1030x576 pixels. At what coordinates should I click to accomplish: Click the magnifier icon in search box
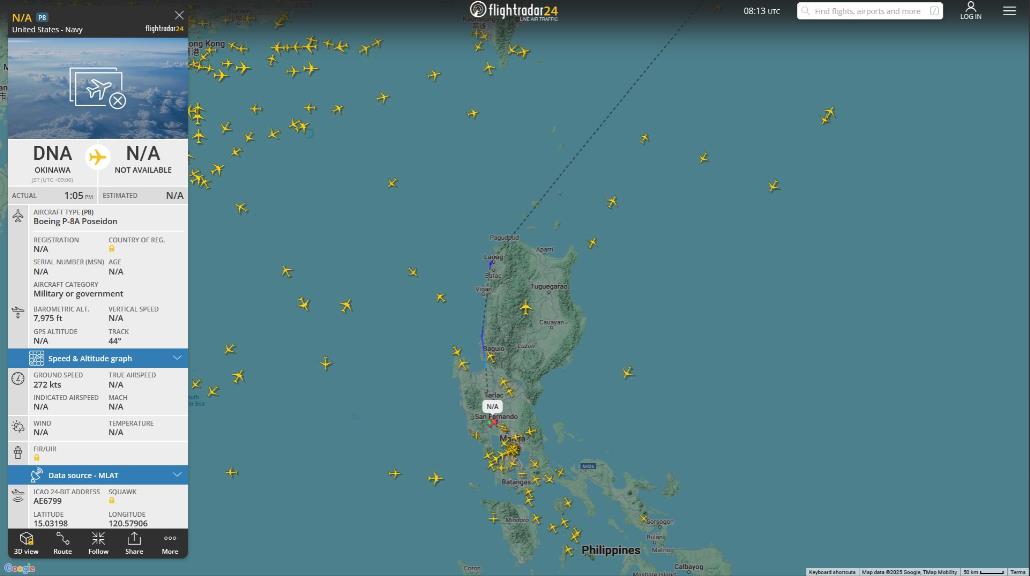805,11
